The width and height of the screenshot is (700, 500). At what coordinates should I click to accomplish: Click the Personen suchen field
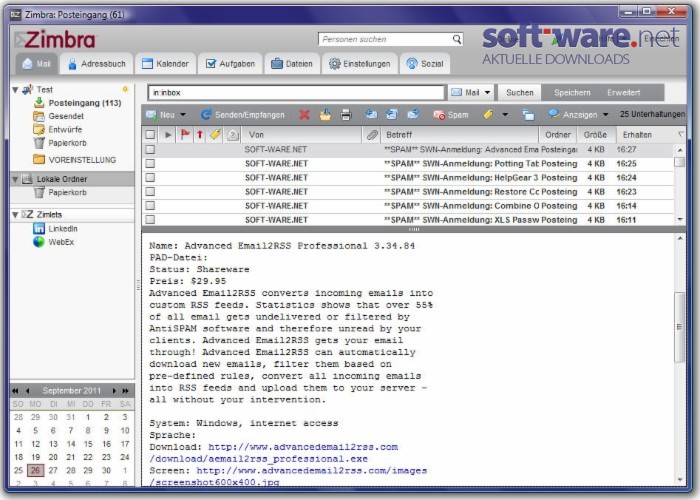click(x=385, y=39)
